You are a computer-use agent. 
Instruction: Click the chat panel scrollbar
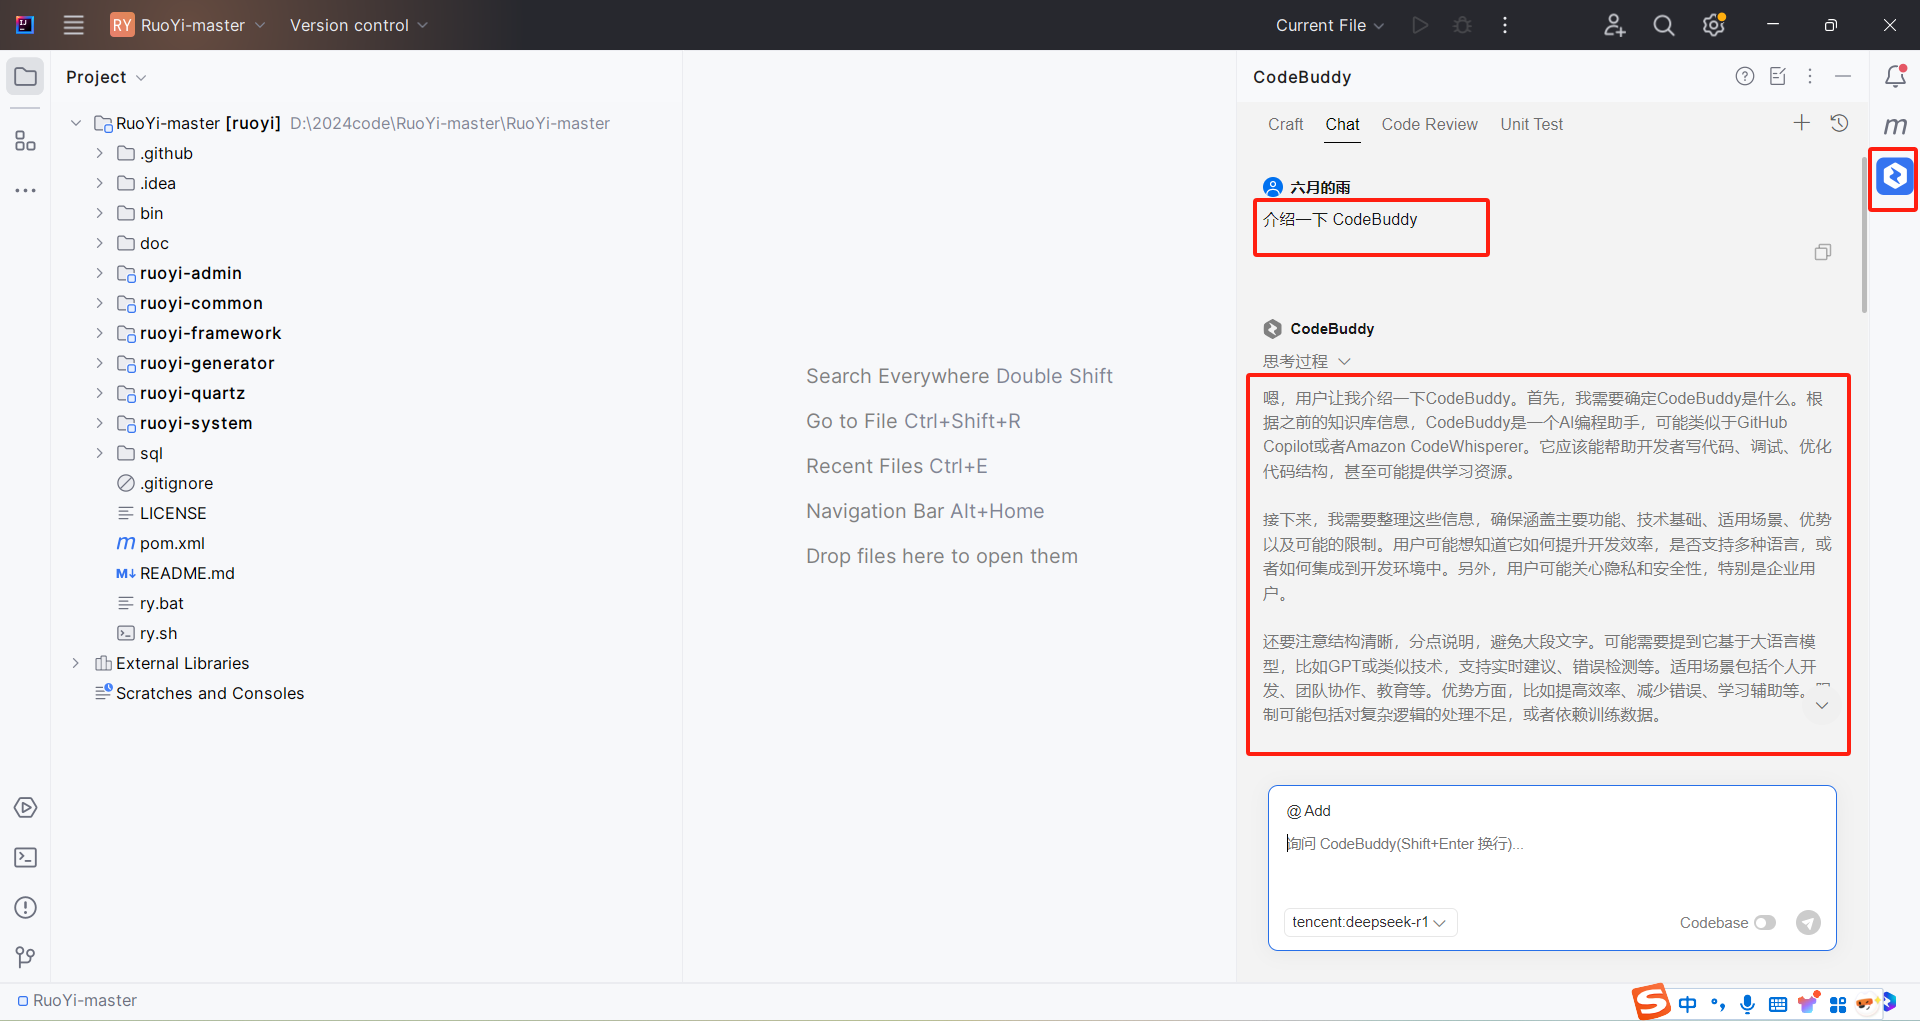pyautogui.click(x=1864, y=234)
